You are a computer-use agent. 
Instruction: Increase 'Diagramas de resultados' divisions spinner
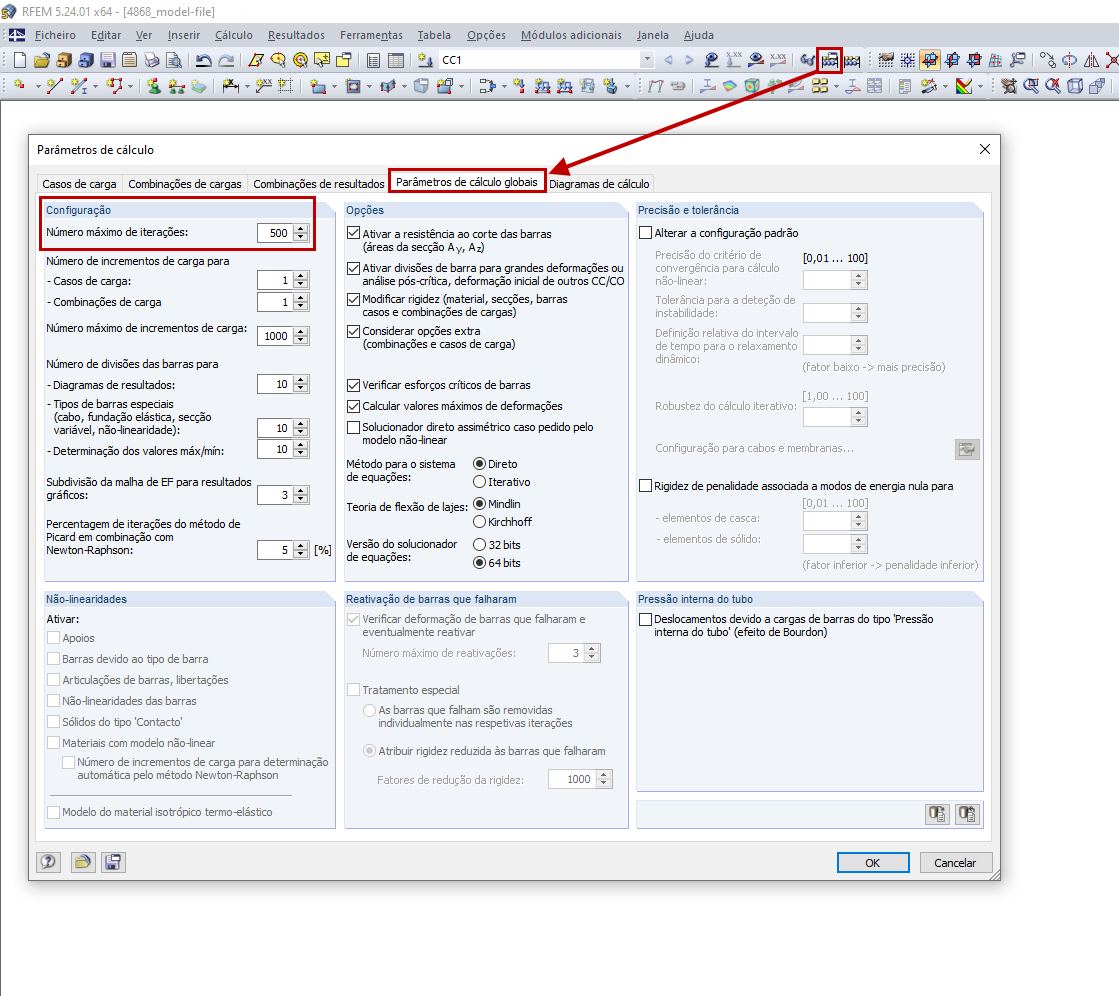[x=301, y=381]
